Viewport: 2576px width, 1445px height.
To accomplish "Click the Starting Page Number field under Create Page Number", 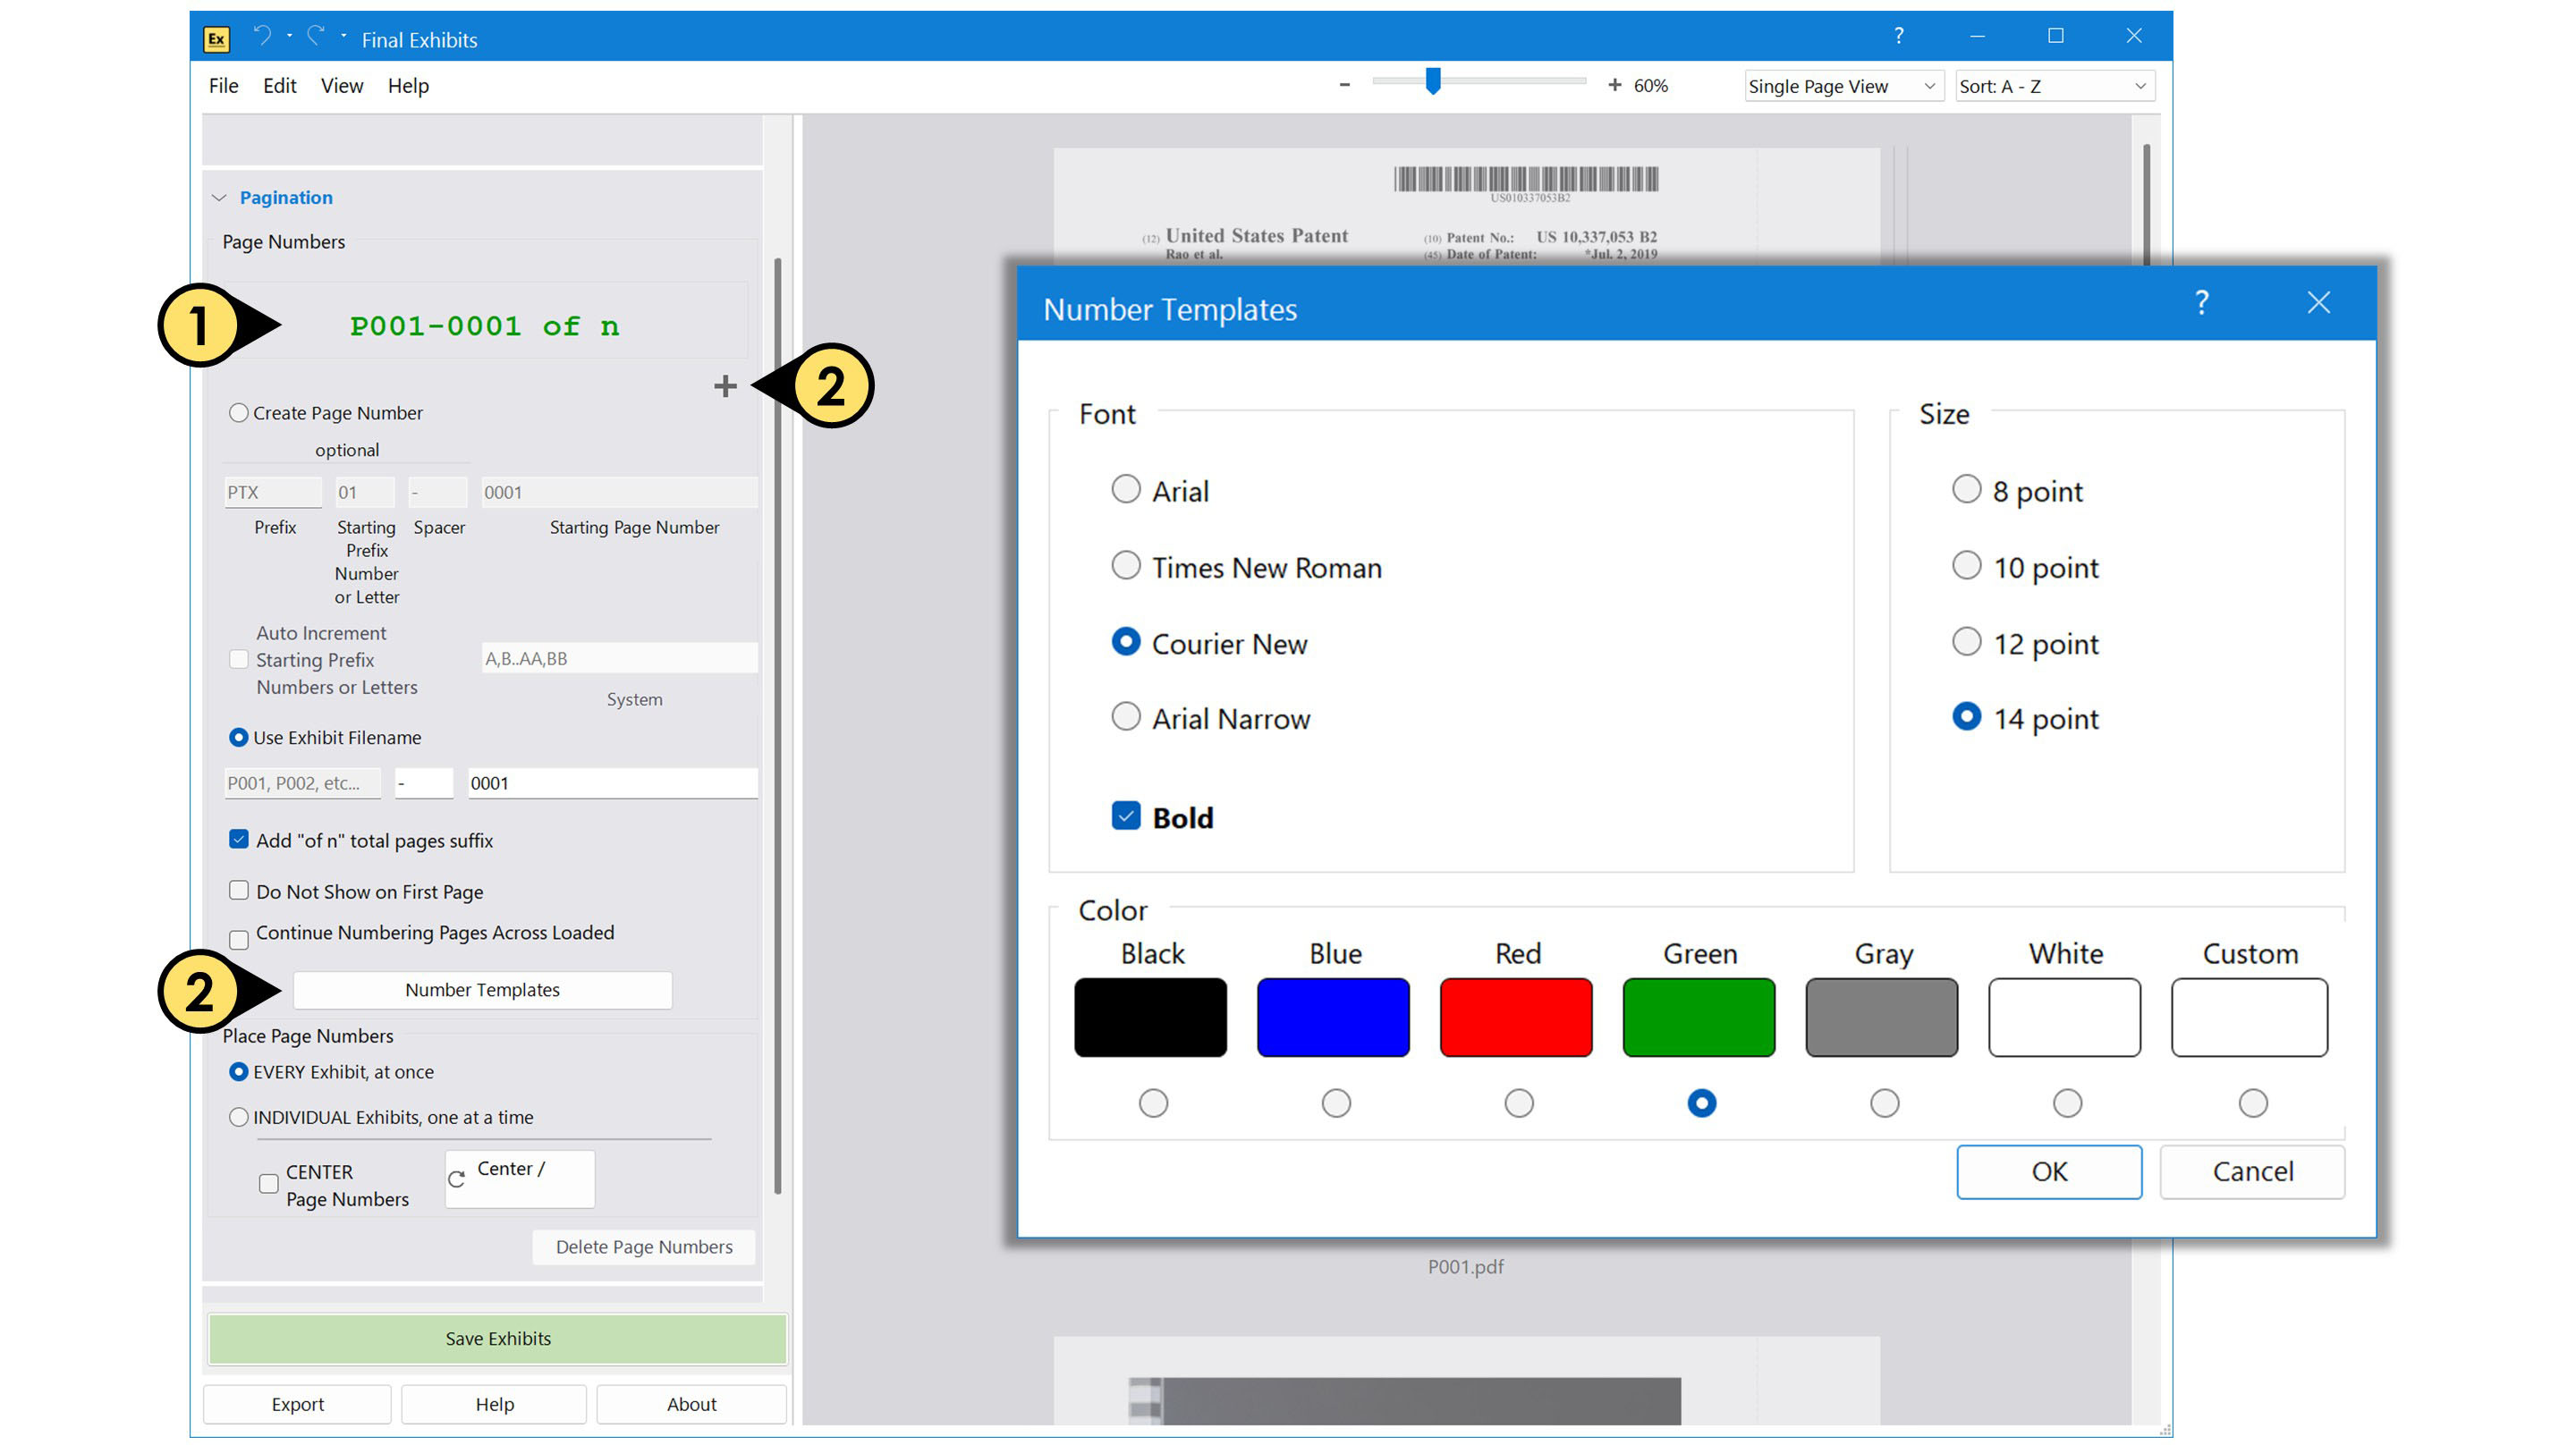I will tap(619, 492).
